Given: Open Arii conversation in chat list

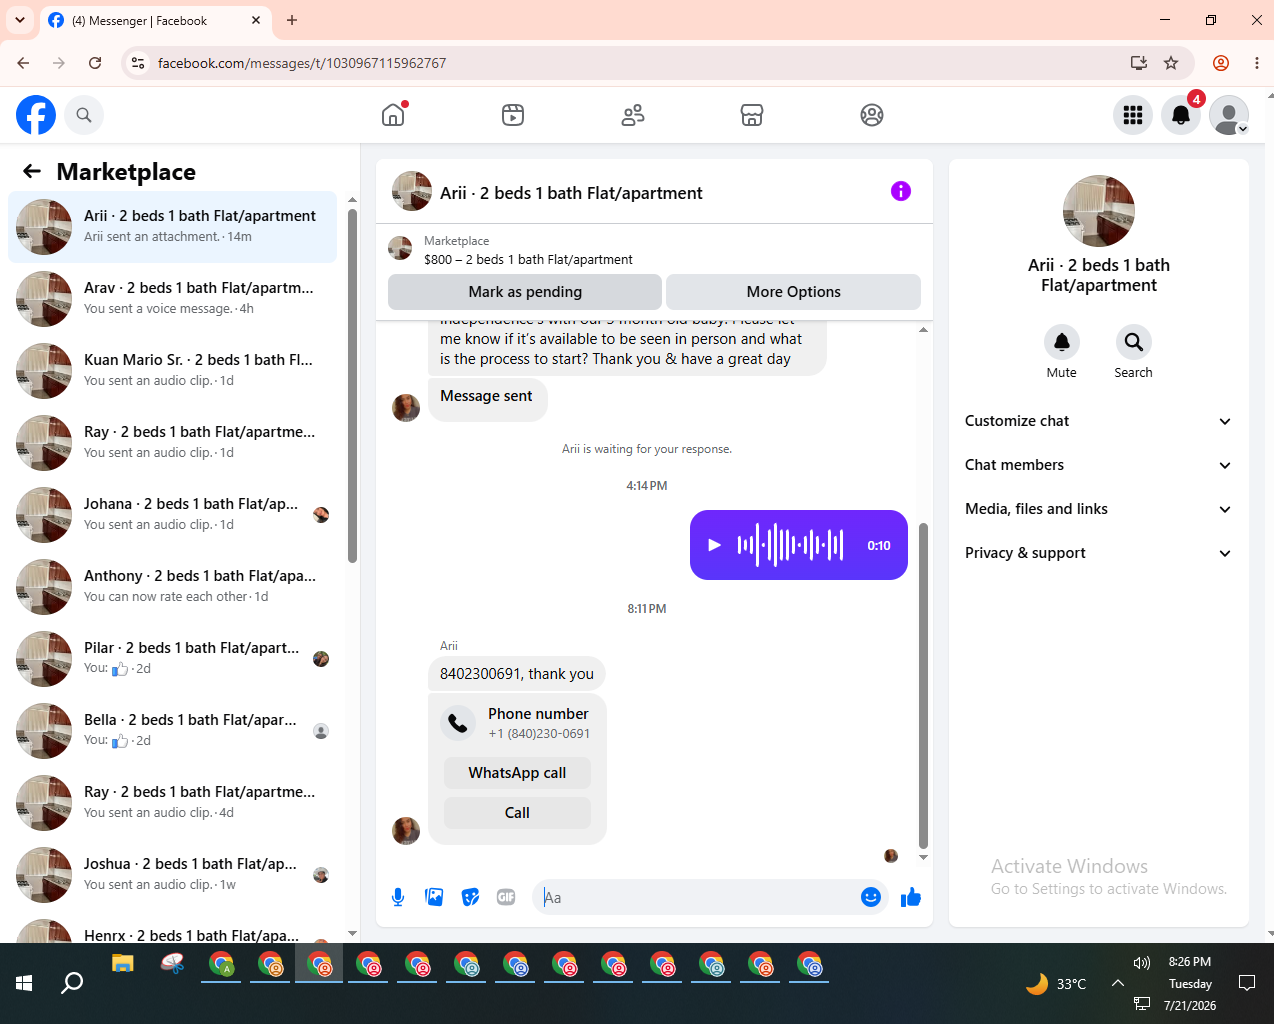Looking at the screenshot, I should click(x=172, y=227).
